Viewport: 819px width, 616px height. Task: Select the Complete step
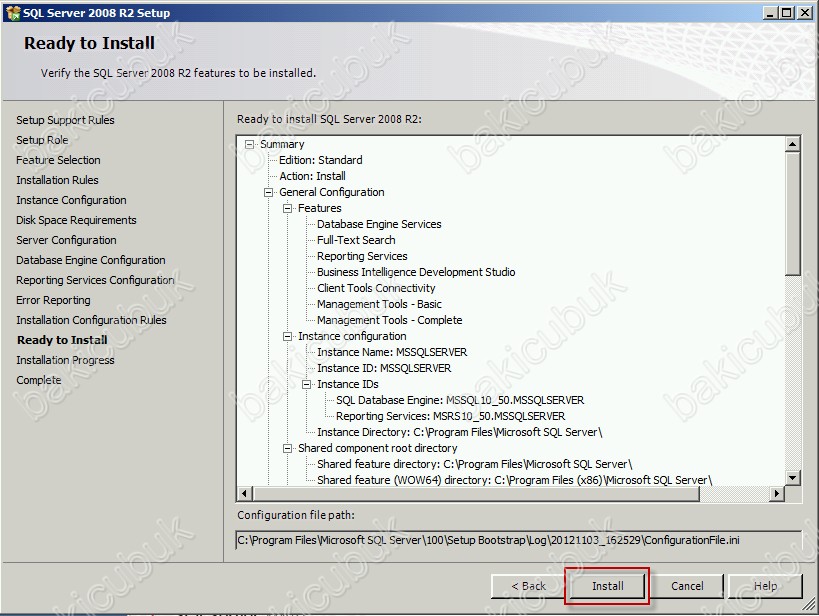[39, 380]
